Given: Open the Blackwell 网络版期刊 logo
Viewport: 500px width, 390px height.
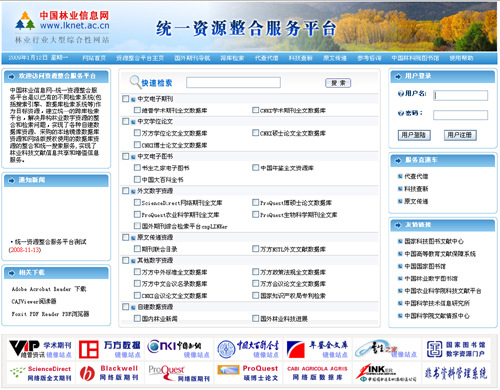Looking at the screenshot, I should [x=110, y=373].
